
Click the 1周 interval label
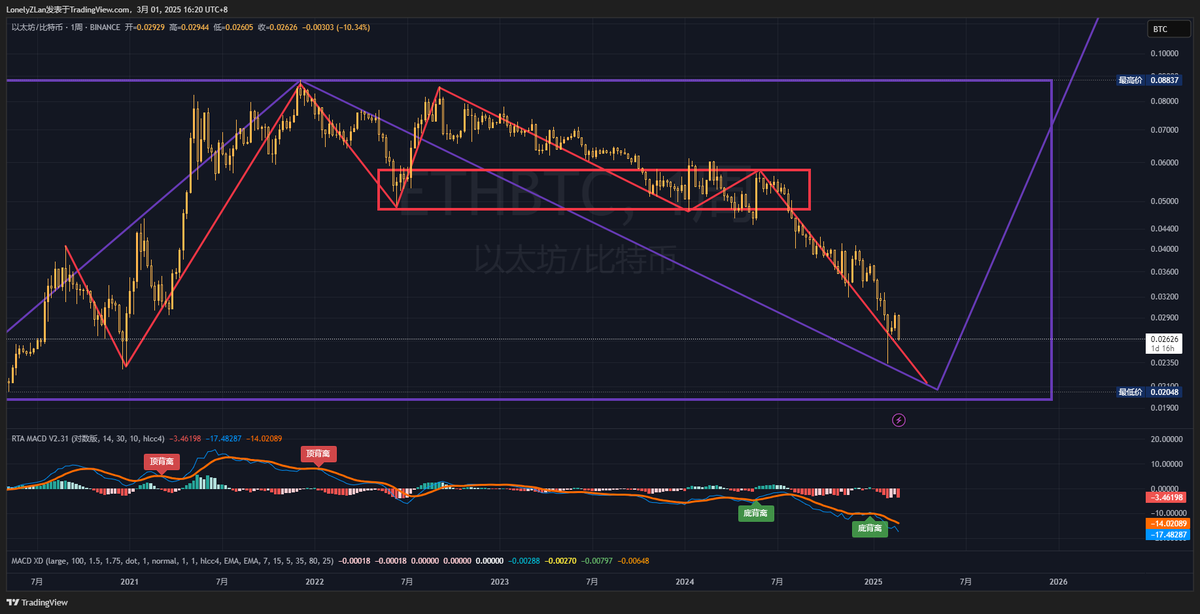(x=76, y=27)
